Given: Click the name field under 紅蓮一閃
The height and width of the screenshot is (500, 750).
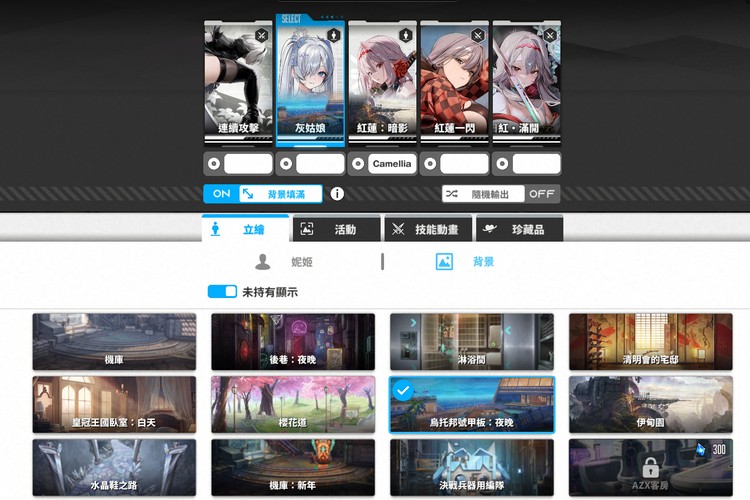Looking at the screenshot, I should coord(464,164).
